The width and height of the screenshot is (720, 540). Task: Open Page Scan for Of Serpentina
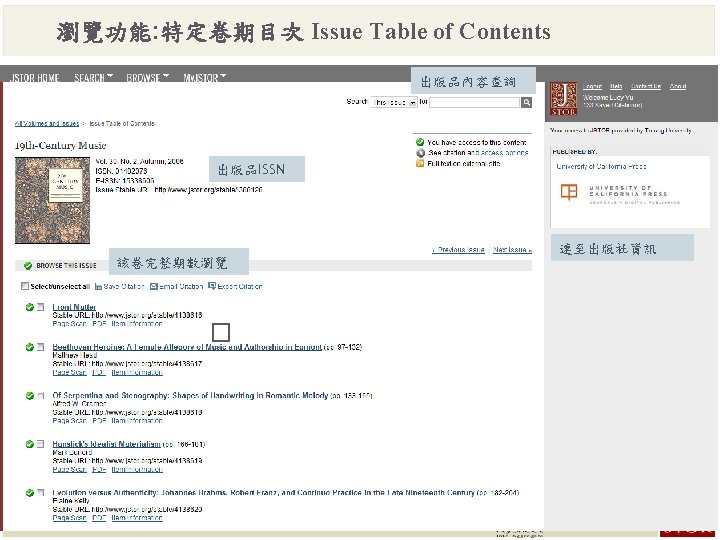pyautogui.click(x=69, y=421)
